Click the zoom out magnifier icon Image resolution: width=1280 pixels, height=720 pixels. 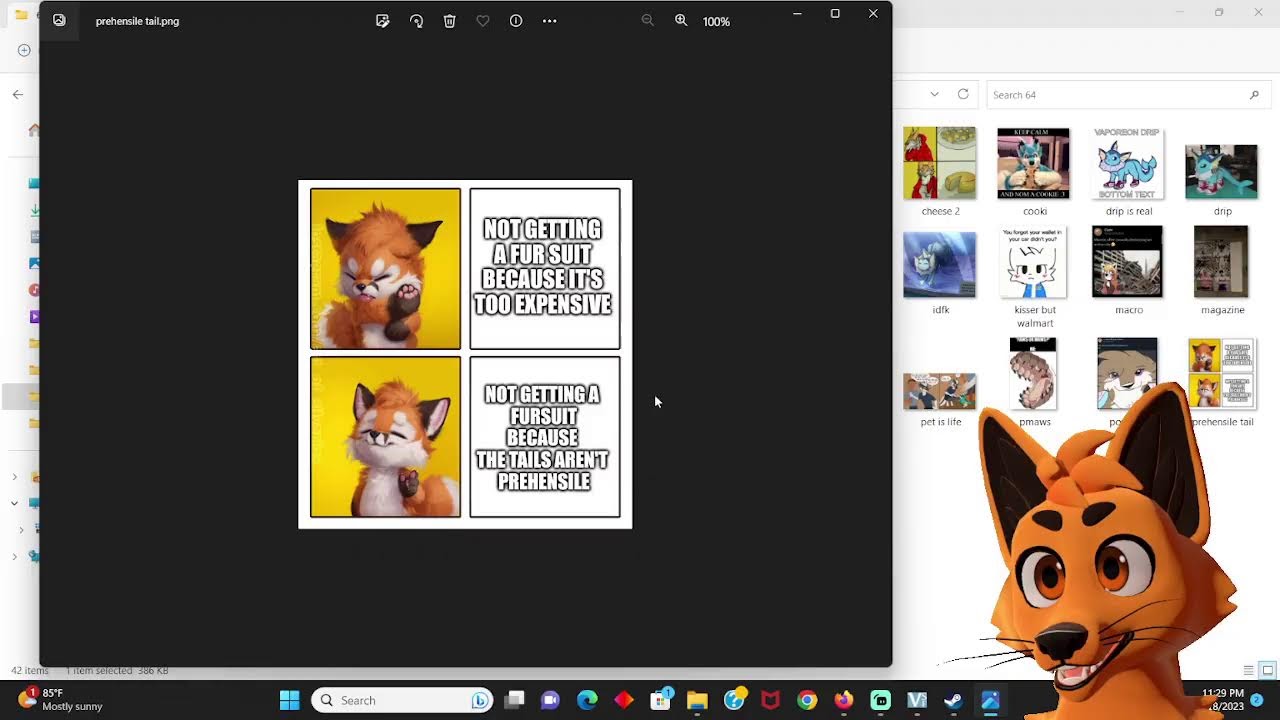[x=647, y=21]
